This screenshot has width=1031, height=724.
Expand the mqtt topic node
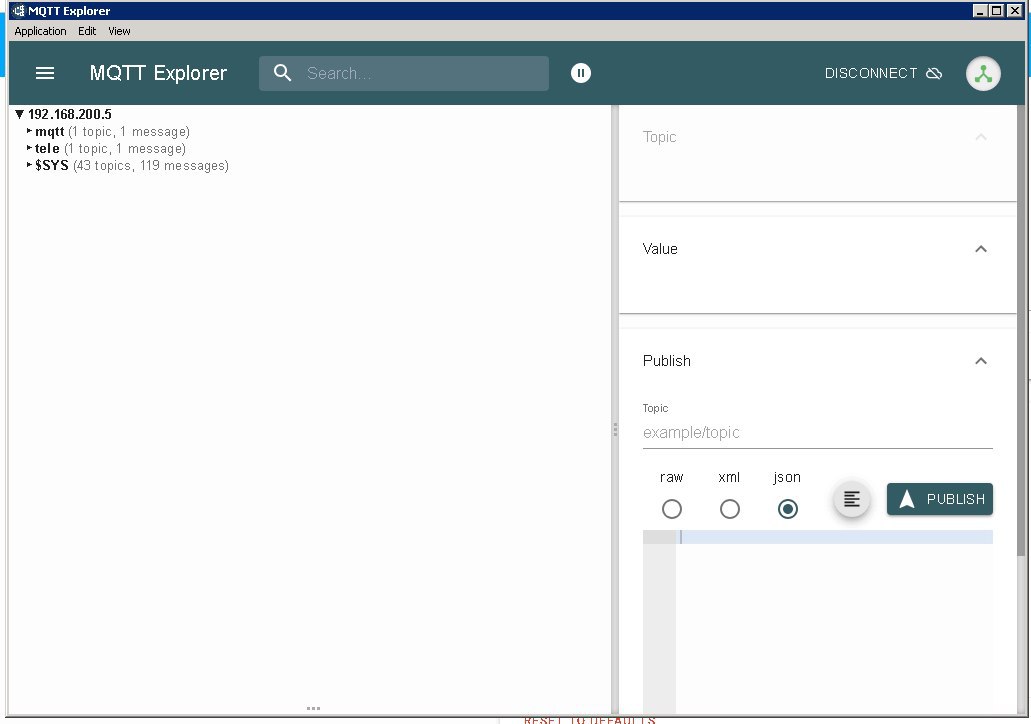tap(30, 131)
